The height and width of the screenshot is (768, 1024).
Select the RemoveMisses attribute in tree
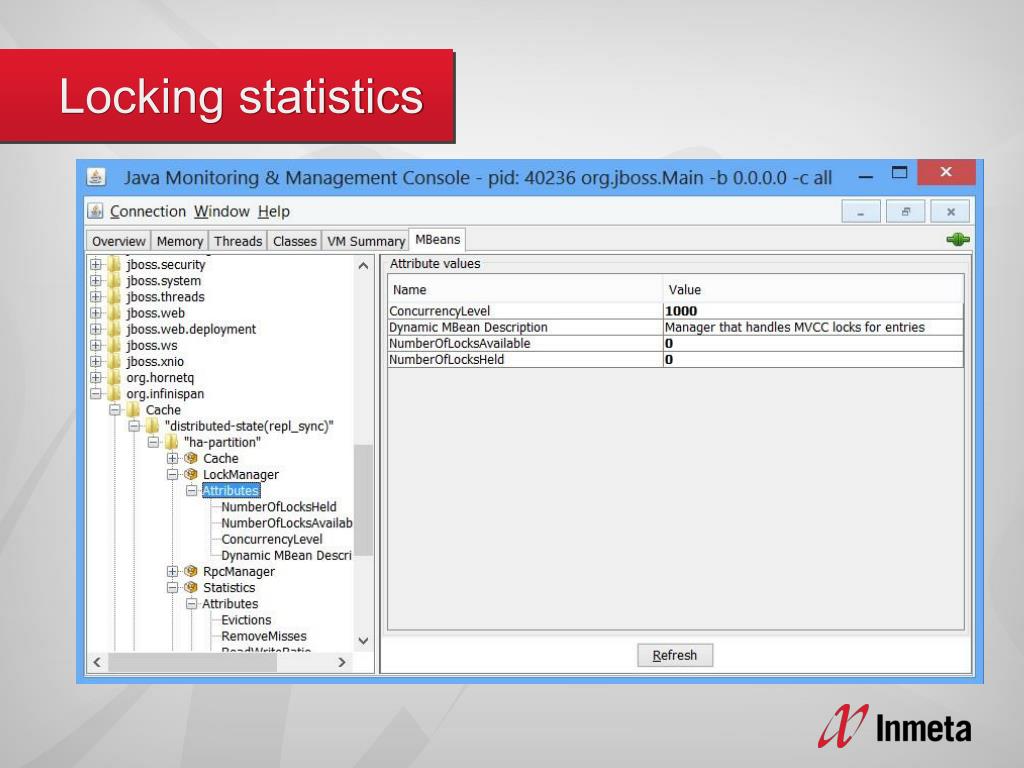(264, 636)
